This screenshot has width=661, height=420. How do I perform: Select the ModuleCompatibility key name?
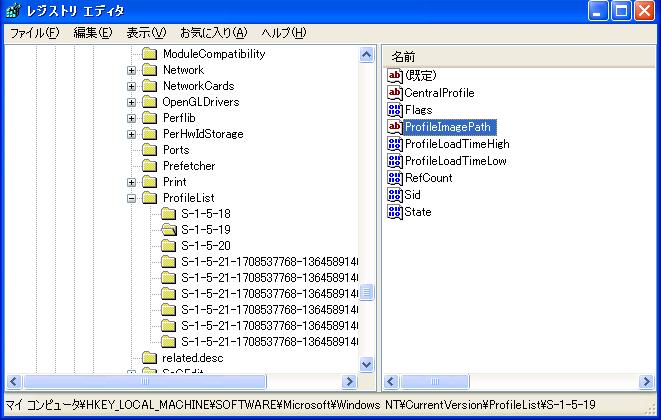(214, 54)
